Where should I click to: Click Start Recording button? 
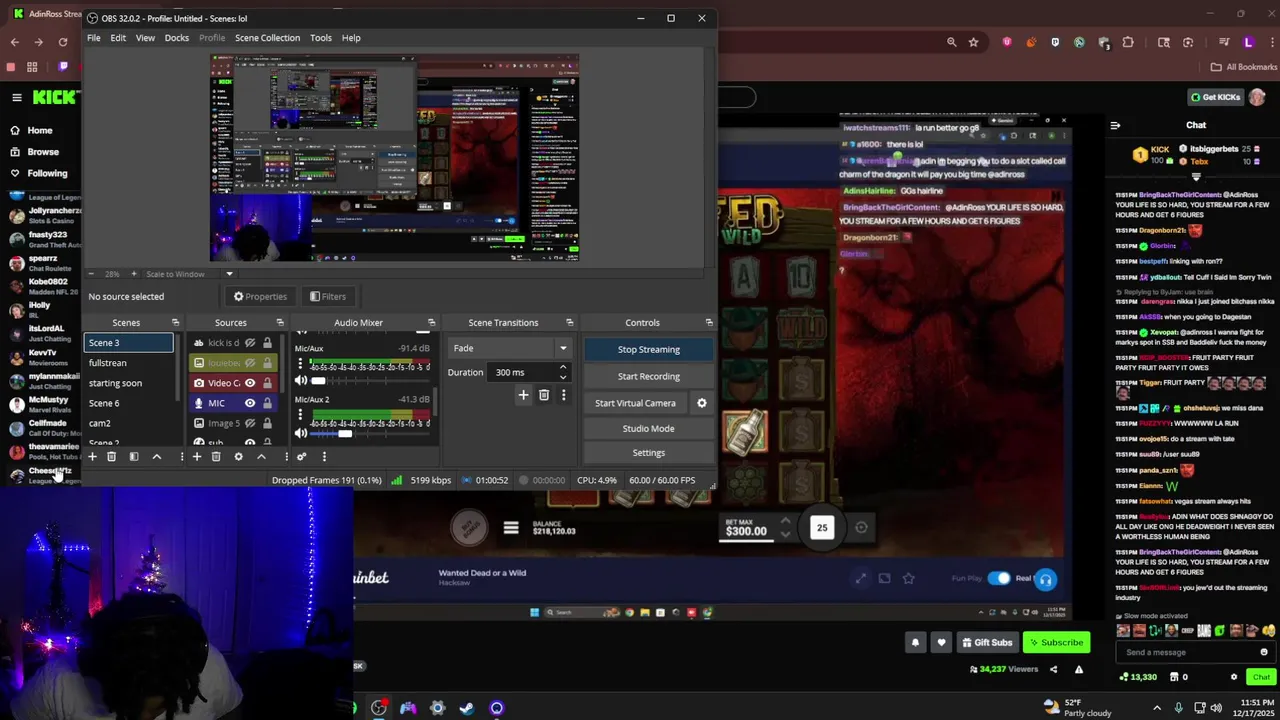coord(648,376)
